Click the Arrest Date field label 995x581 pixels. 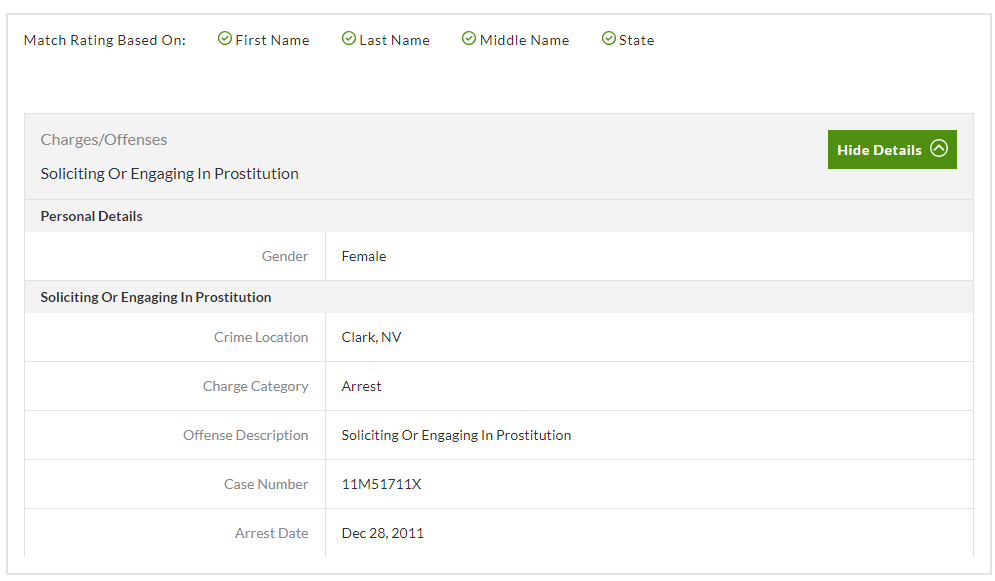pyautogui.click(x=271, y=534)
